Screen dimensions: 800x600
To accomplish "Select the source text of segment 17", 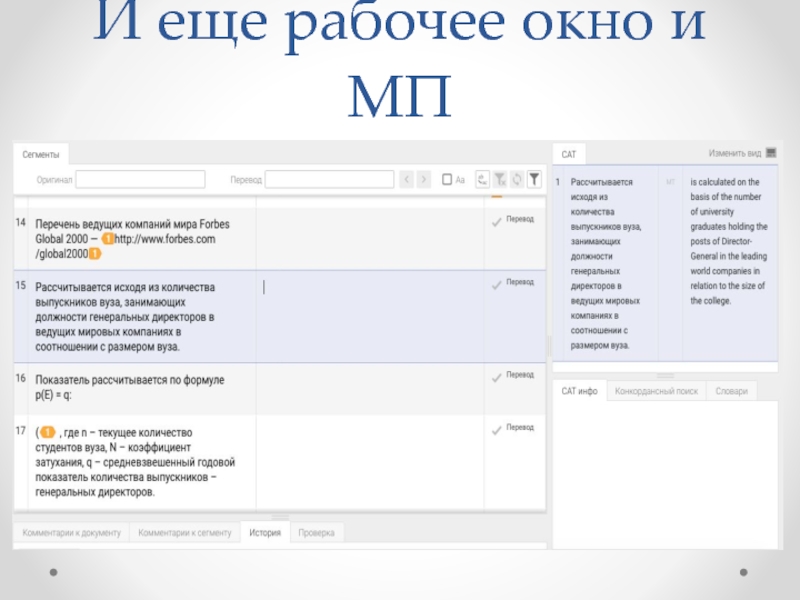I will (x=135, y=462).
